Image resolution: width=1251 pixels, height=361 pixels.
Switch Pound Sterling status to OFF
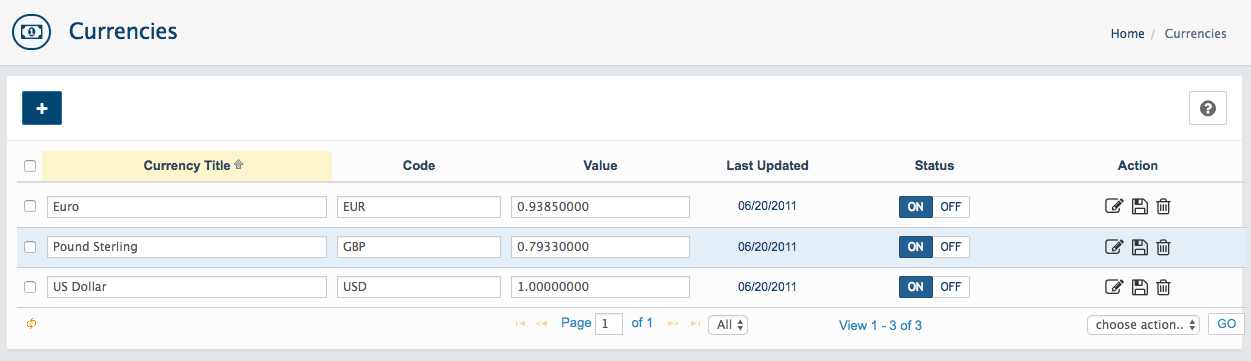coord(951,247)
